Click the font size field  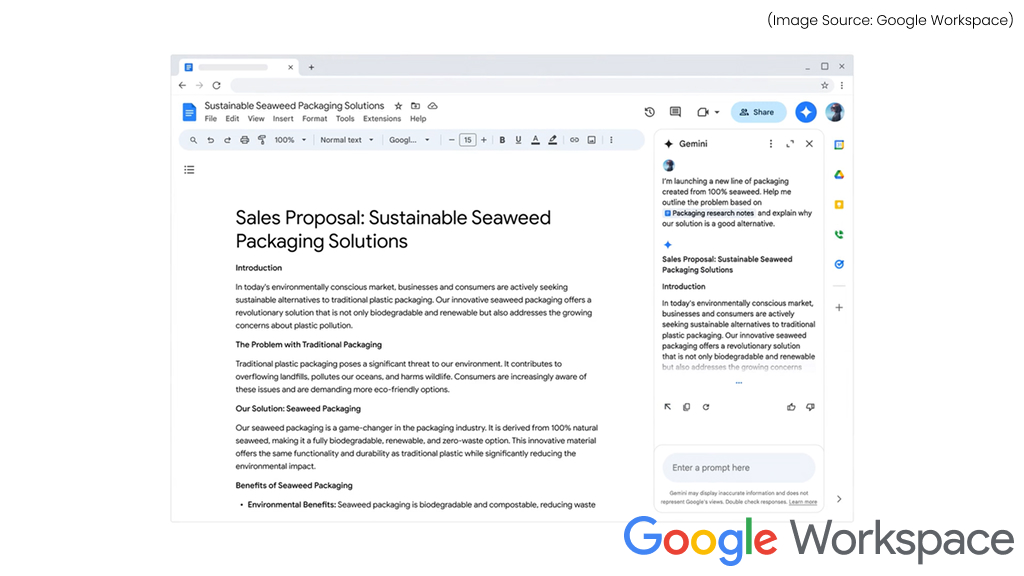click(x=468, y=140)
